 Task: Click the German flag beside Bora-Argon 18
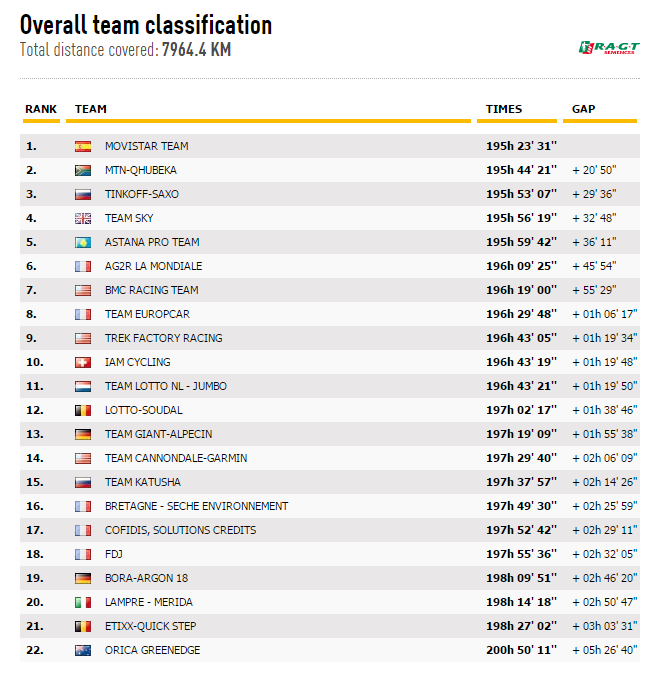83,578
